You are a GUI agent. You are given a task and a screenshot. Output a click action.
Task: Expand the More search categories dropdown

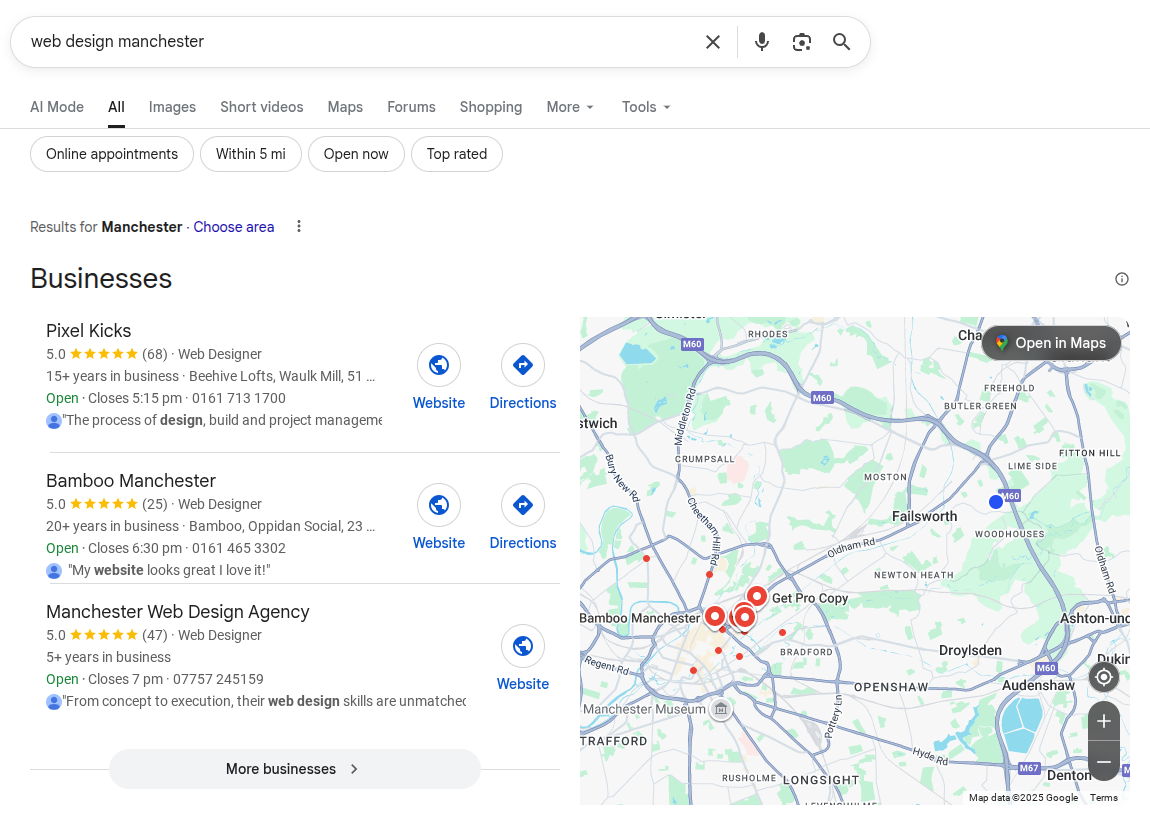(570, 107)
